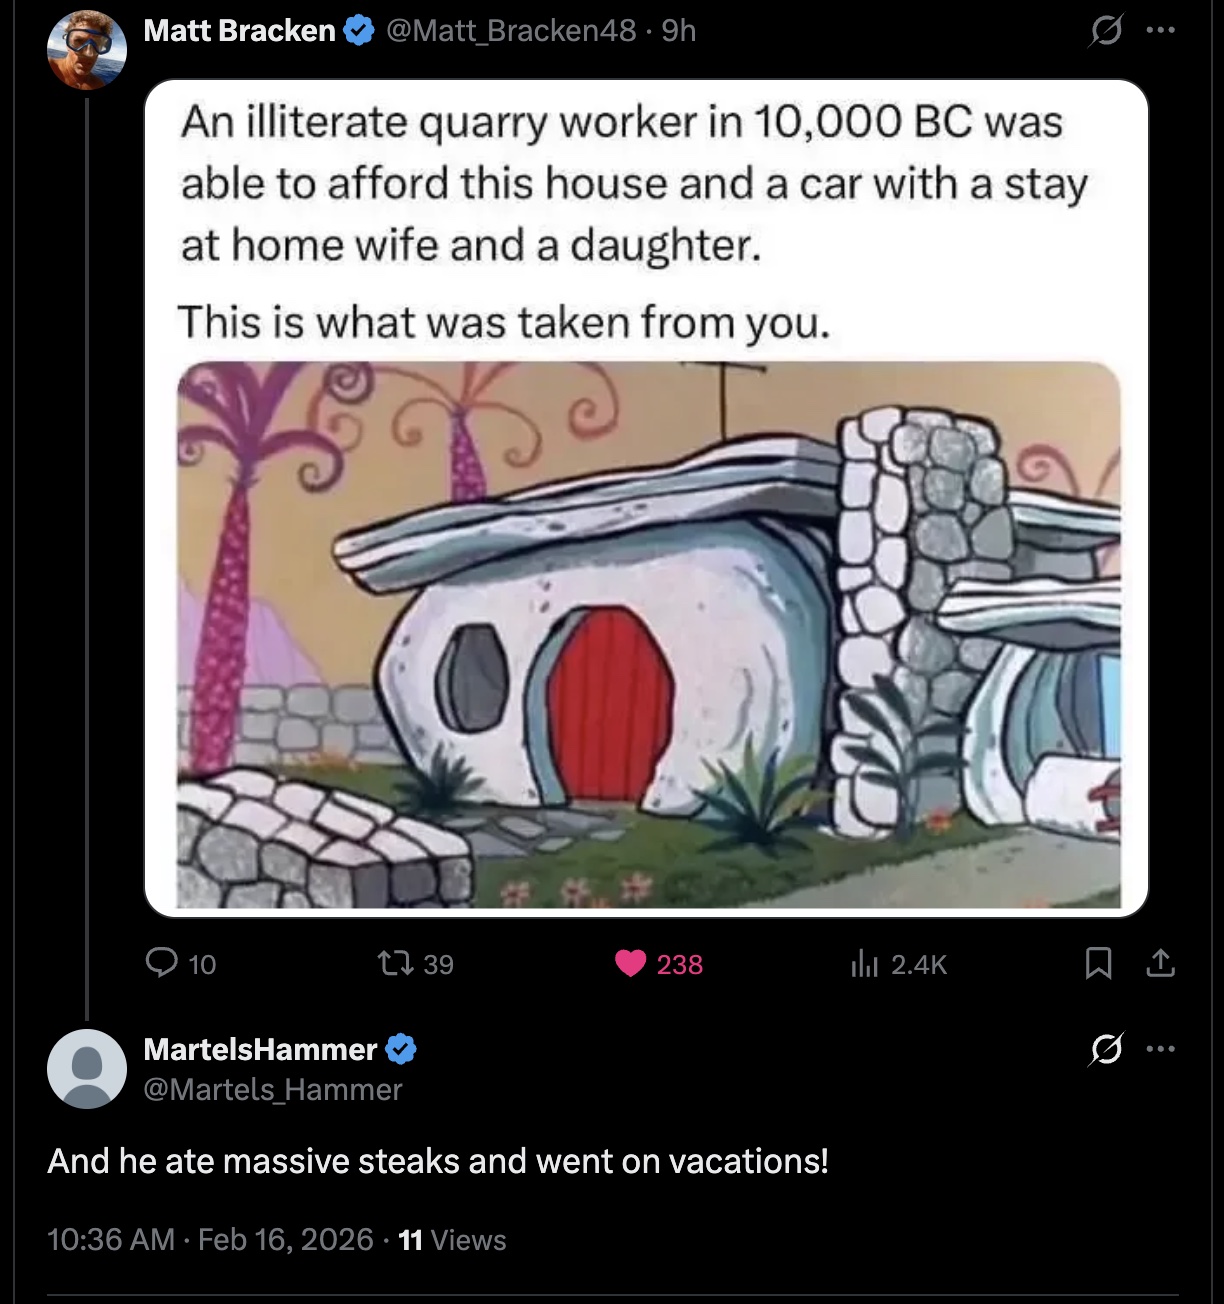Click the 10:36 AM Feb 16, 2026 timestamp
1224x1304 pixels.
point(210,1240)
